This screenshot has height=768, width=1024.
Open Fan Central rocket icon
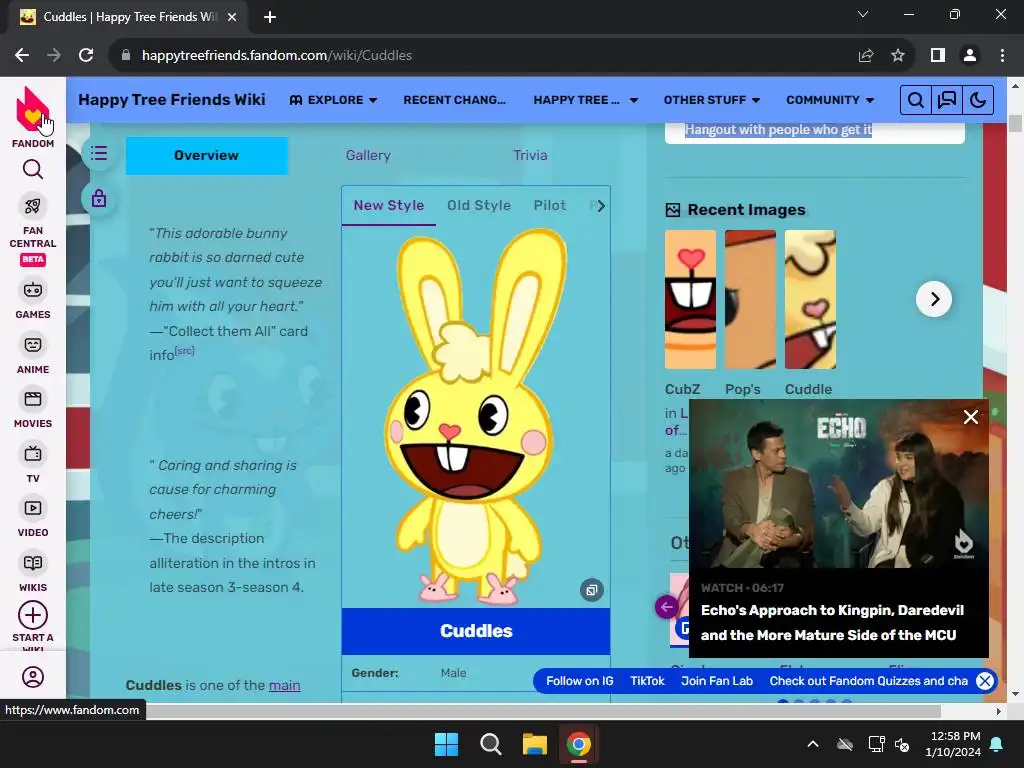33,206
